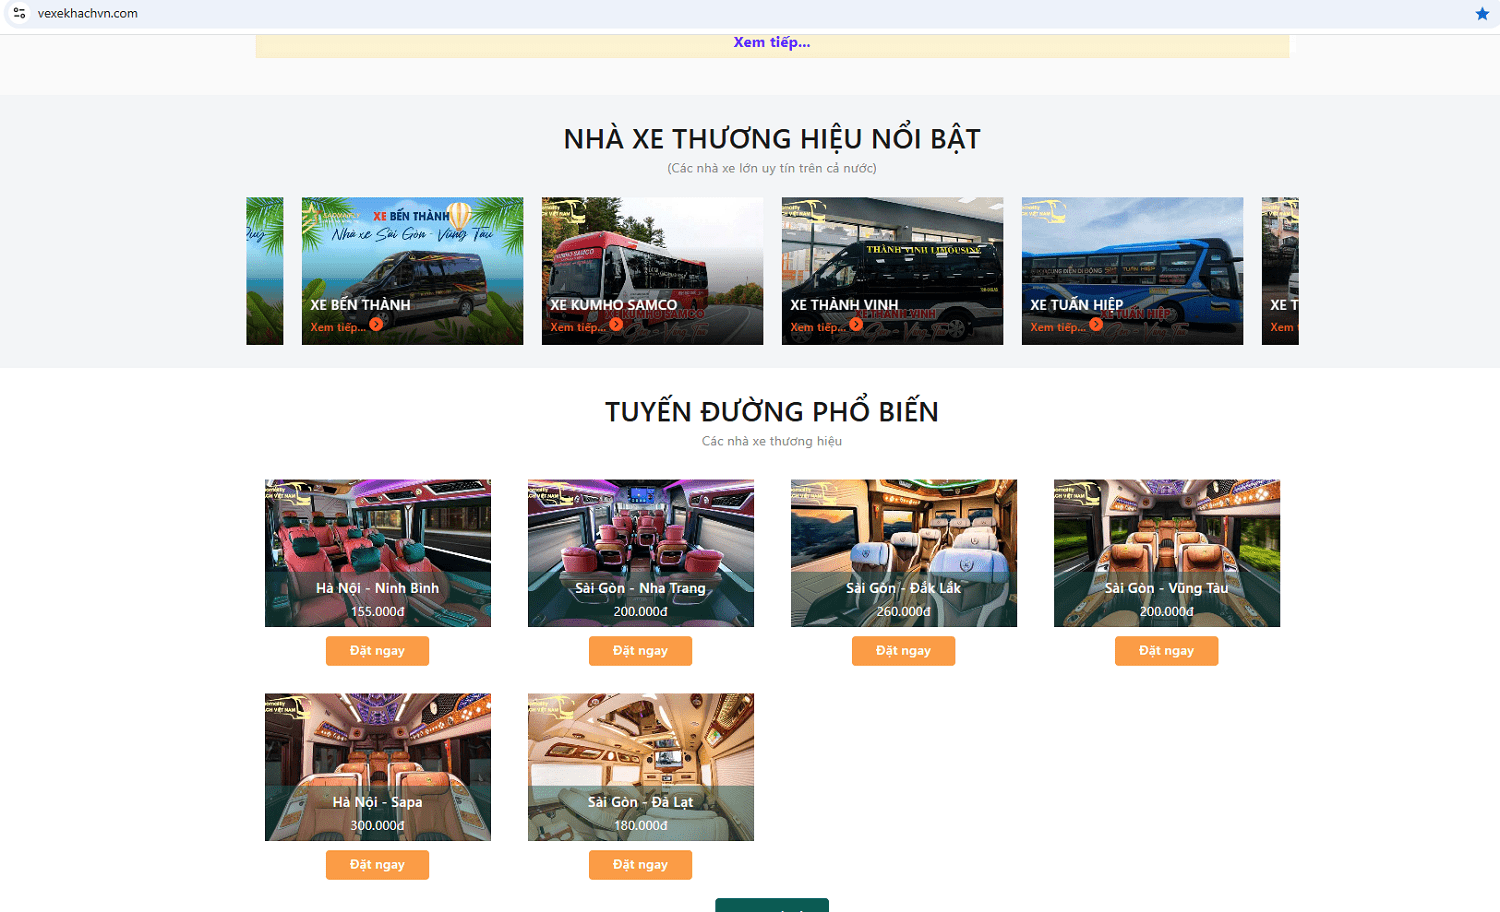Open the purple 'Xem tiếp...' link at top
The width and height of the screenshot is (1500, 912).
[x=772, y=42]
